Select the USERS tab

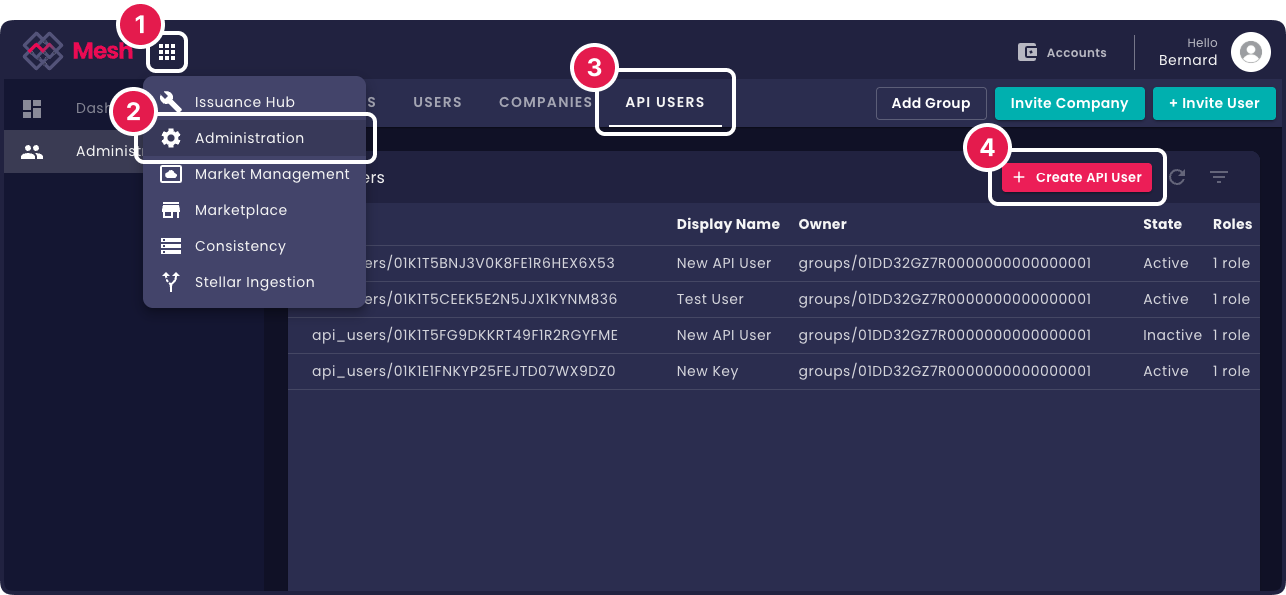pos(437,102)
